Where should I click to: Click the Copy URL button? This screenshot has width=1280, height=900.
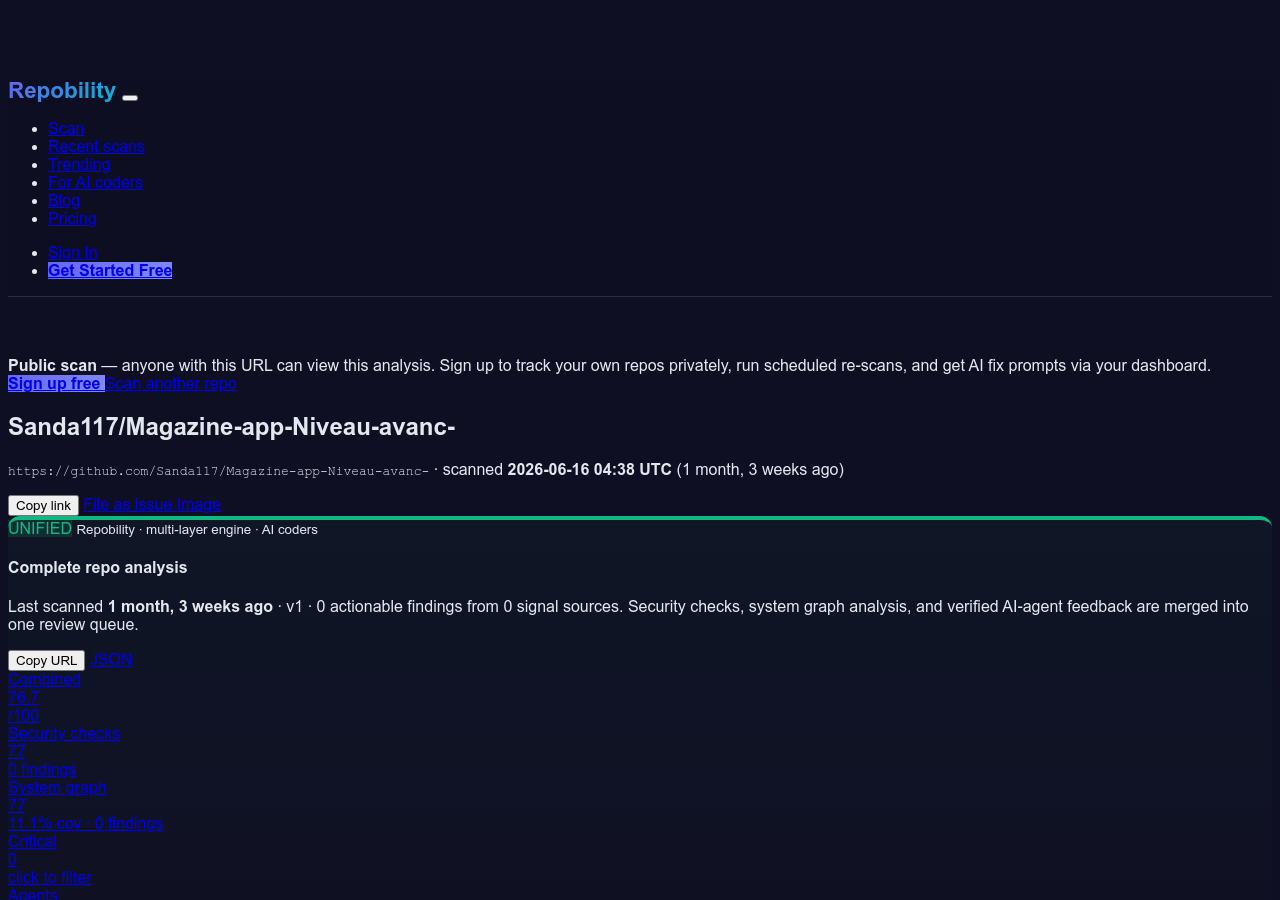[46, 660]
